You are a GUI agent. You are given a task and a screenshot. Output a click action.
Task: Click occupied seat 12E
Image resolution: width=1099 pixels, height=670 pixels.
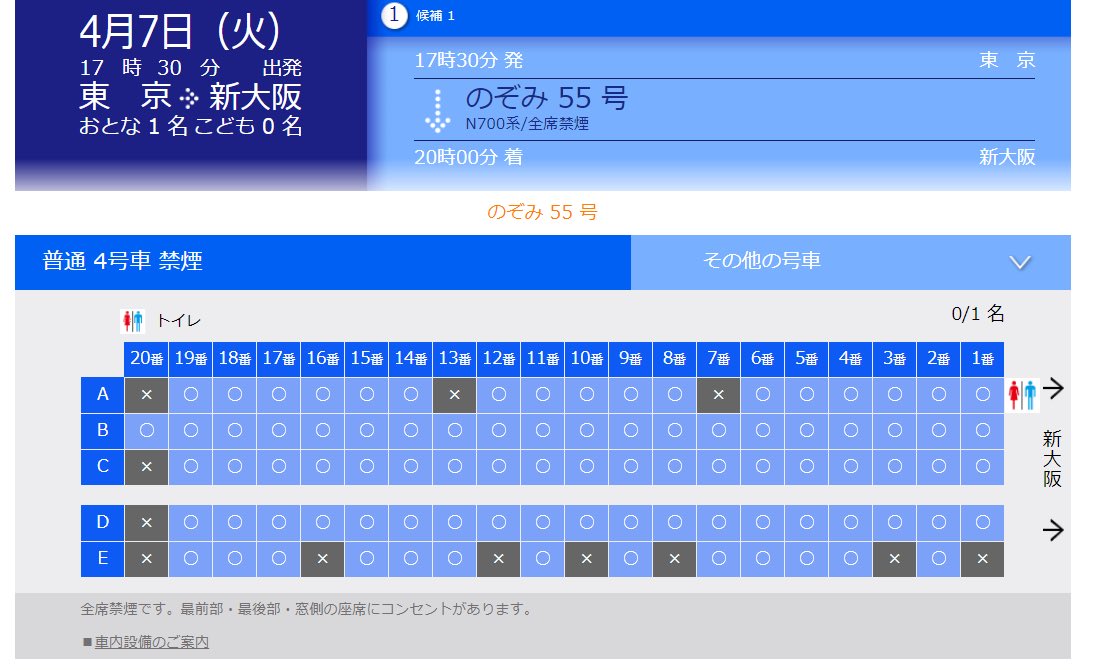click(x=498, y=559)
